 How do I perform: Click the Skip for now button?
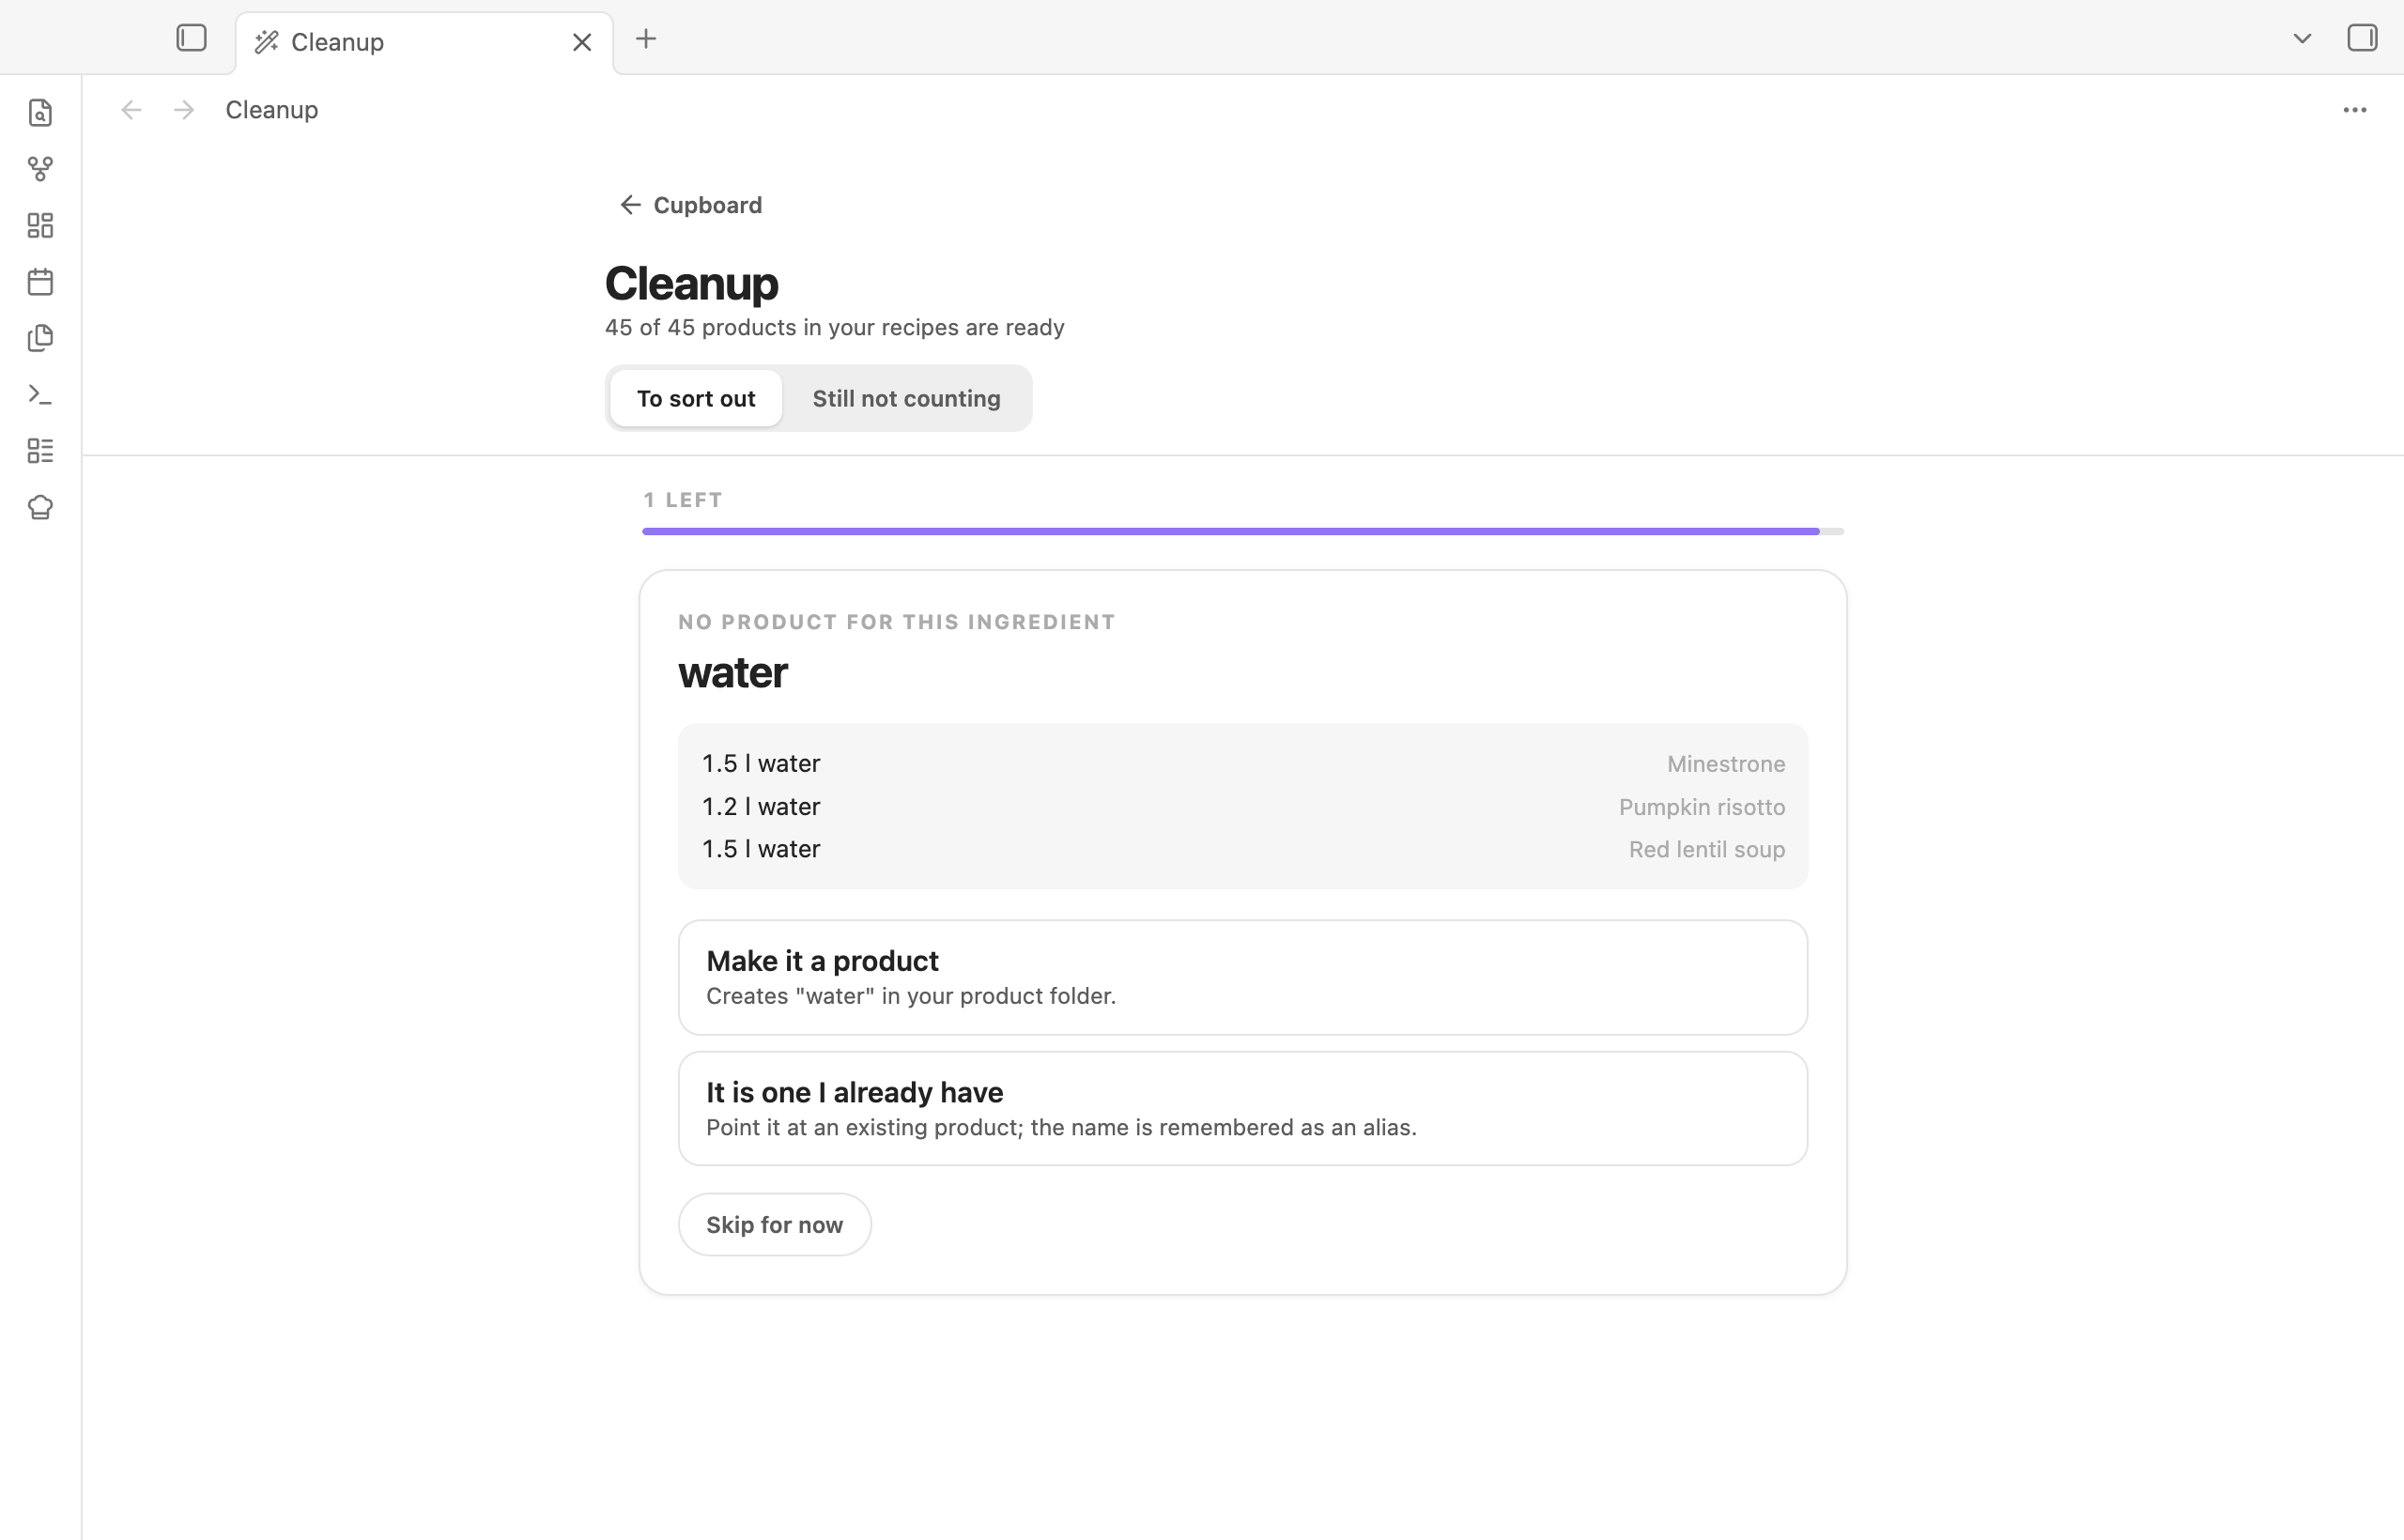(x=775, y=1224)
